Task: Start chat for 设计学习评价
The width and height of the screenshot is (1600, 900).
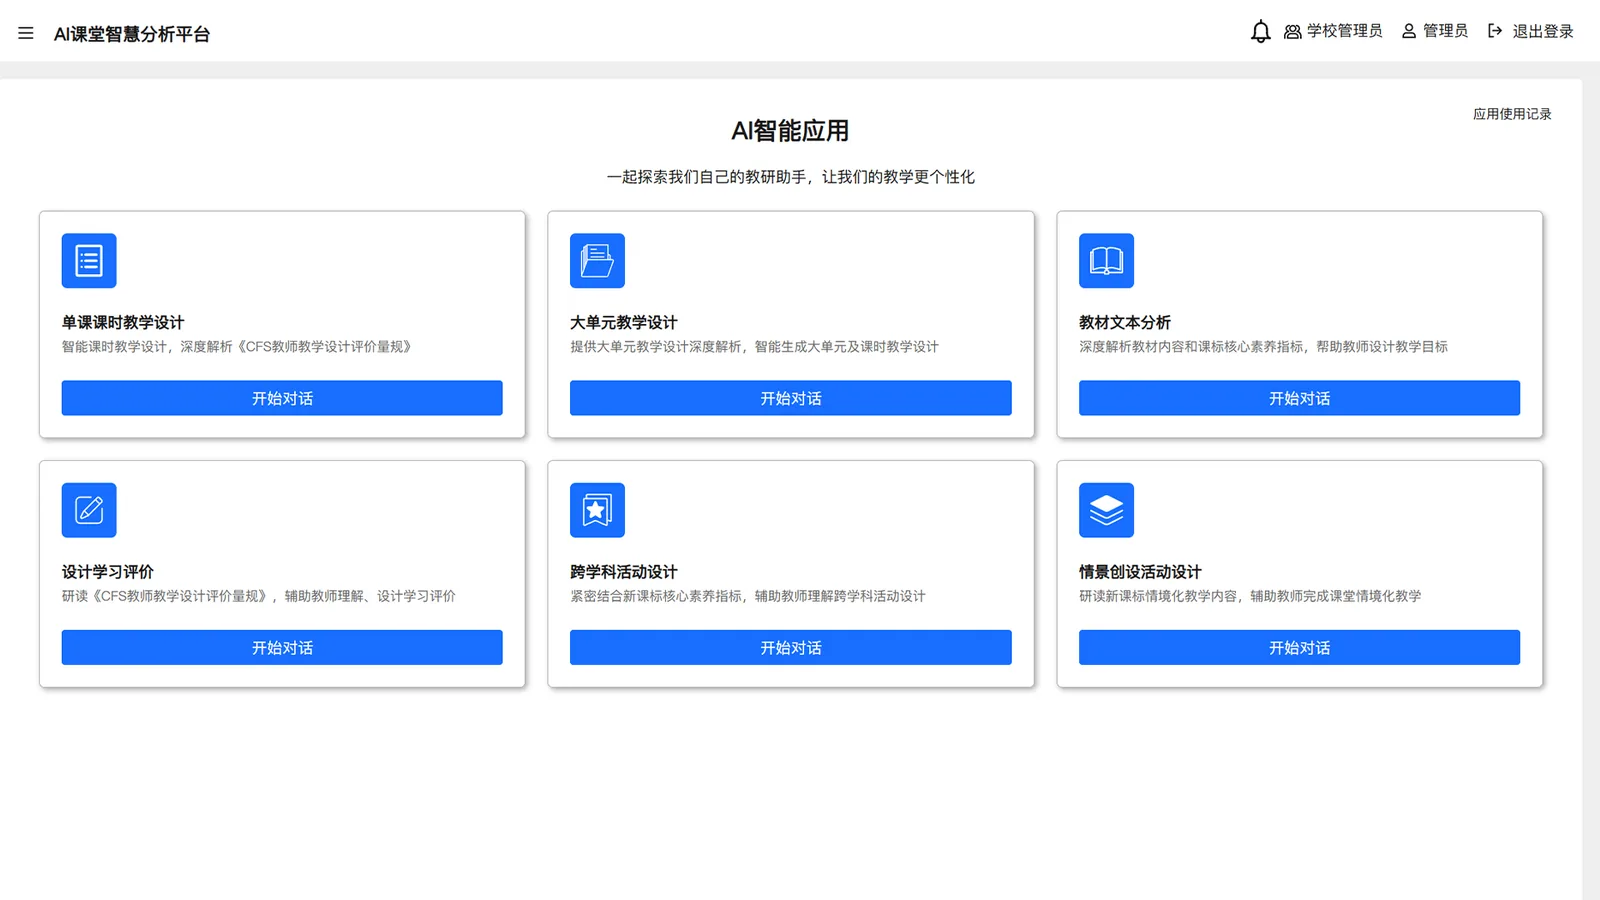Action: 282,647
